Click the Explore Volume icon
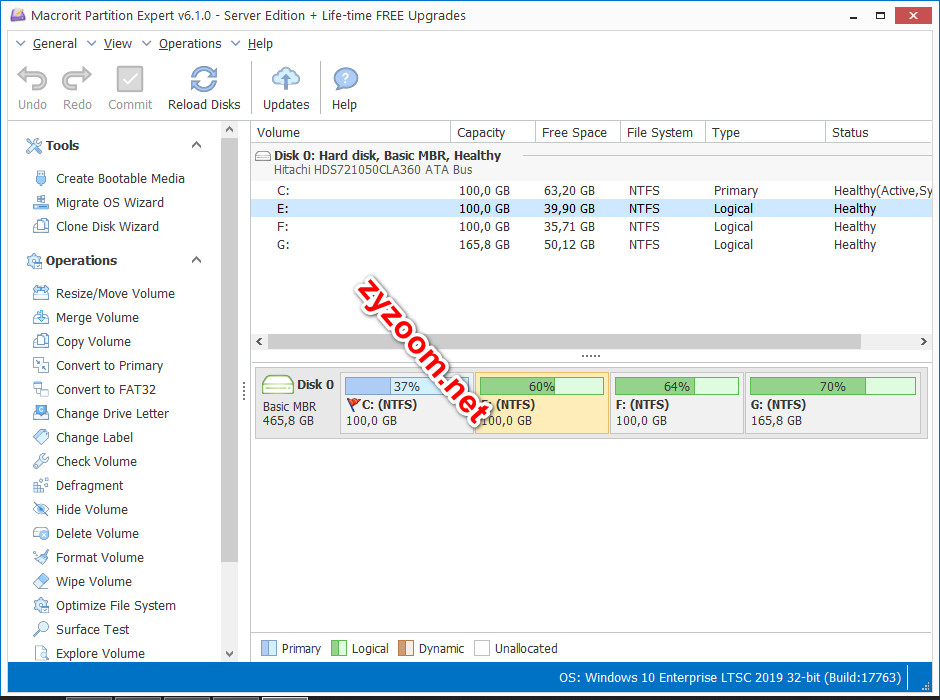940x700 pixels. (41, 653)
